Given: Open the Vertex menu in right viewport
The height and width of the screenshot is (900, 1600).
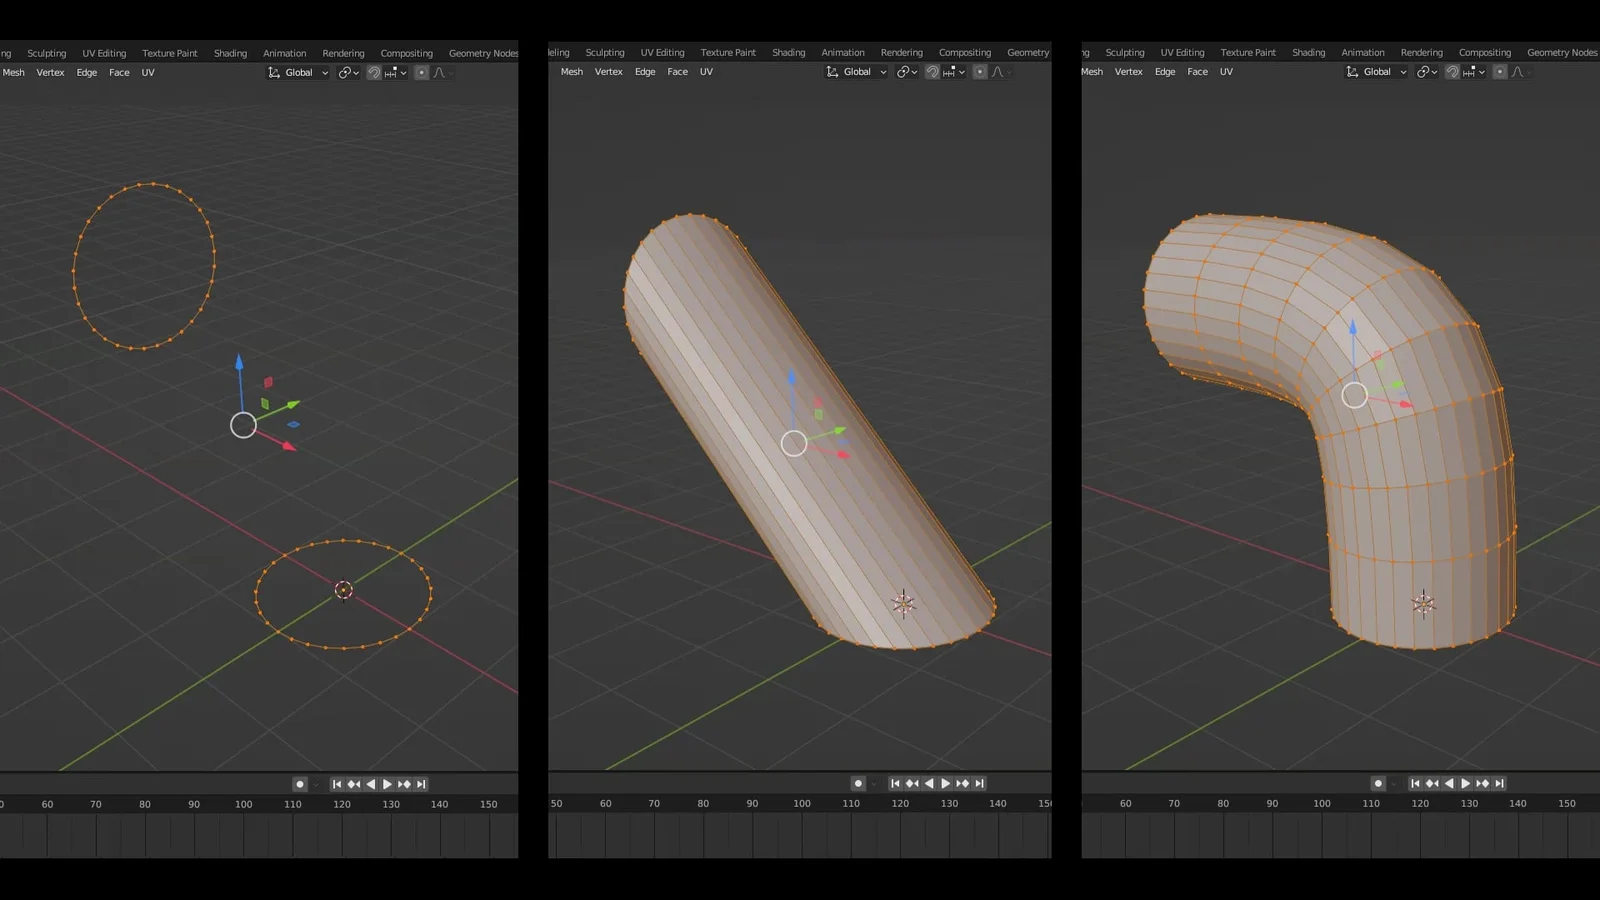Looking at the screenshot, I should coord(1128,72).
